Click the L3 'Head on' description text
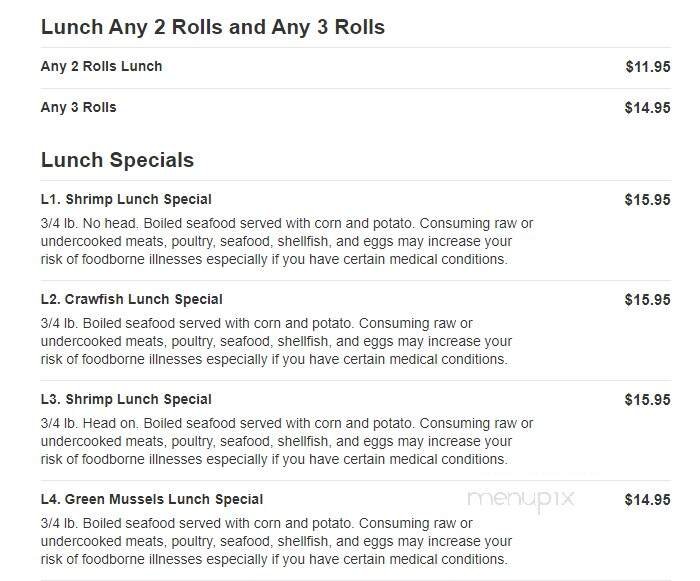 click(x=286, y=441)
